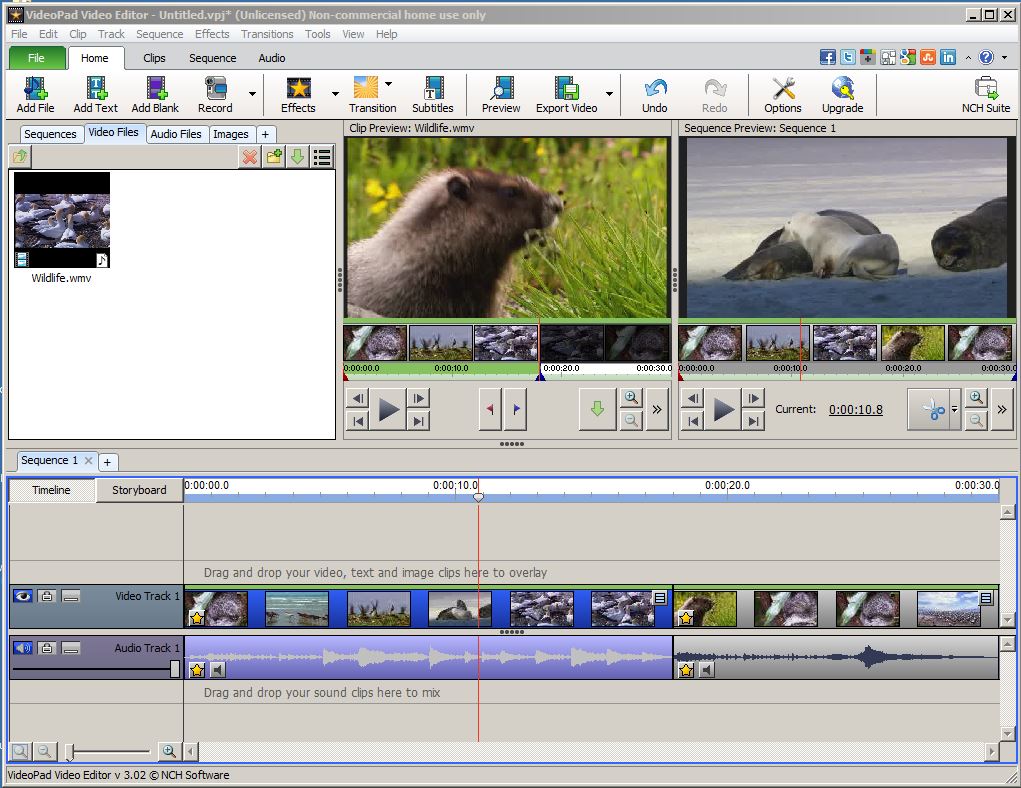Viewport: 1021px width, 788px height.
Task: Switch to the Clips ribbon tab
Action: point(154,58)
